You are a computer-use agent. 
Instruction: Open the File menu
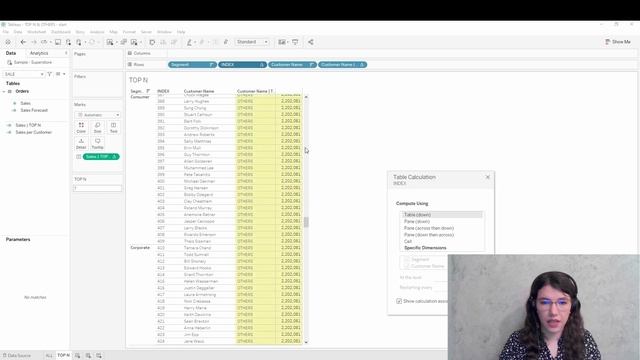point(6,32)
